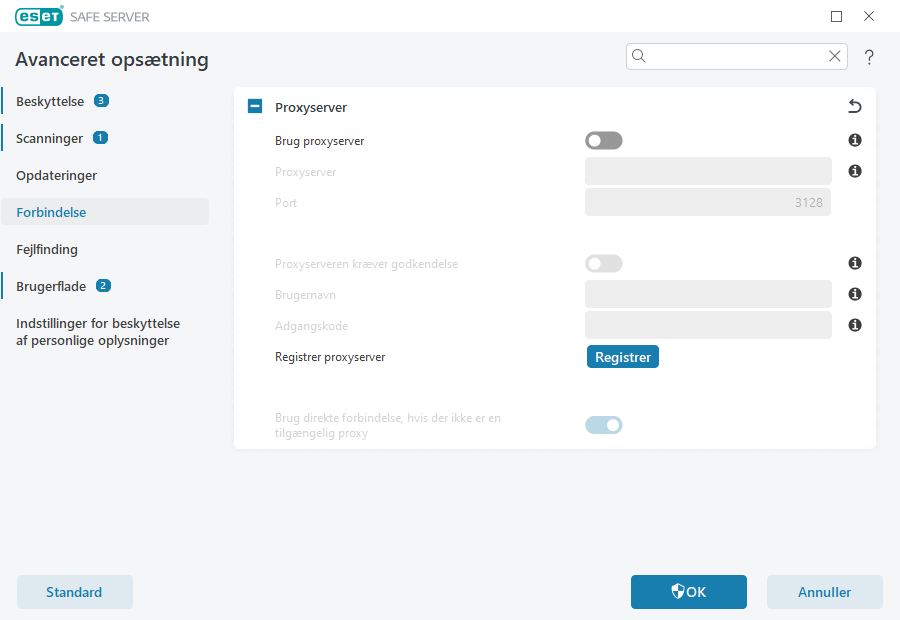Disable Brug direkte forbindelse toggle

pos(603,425)
